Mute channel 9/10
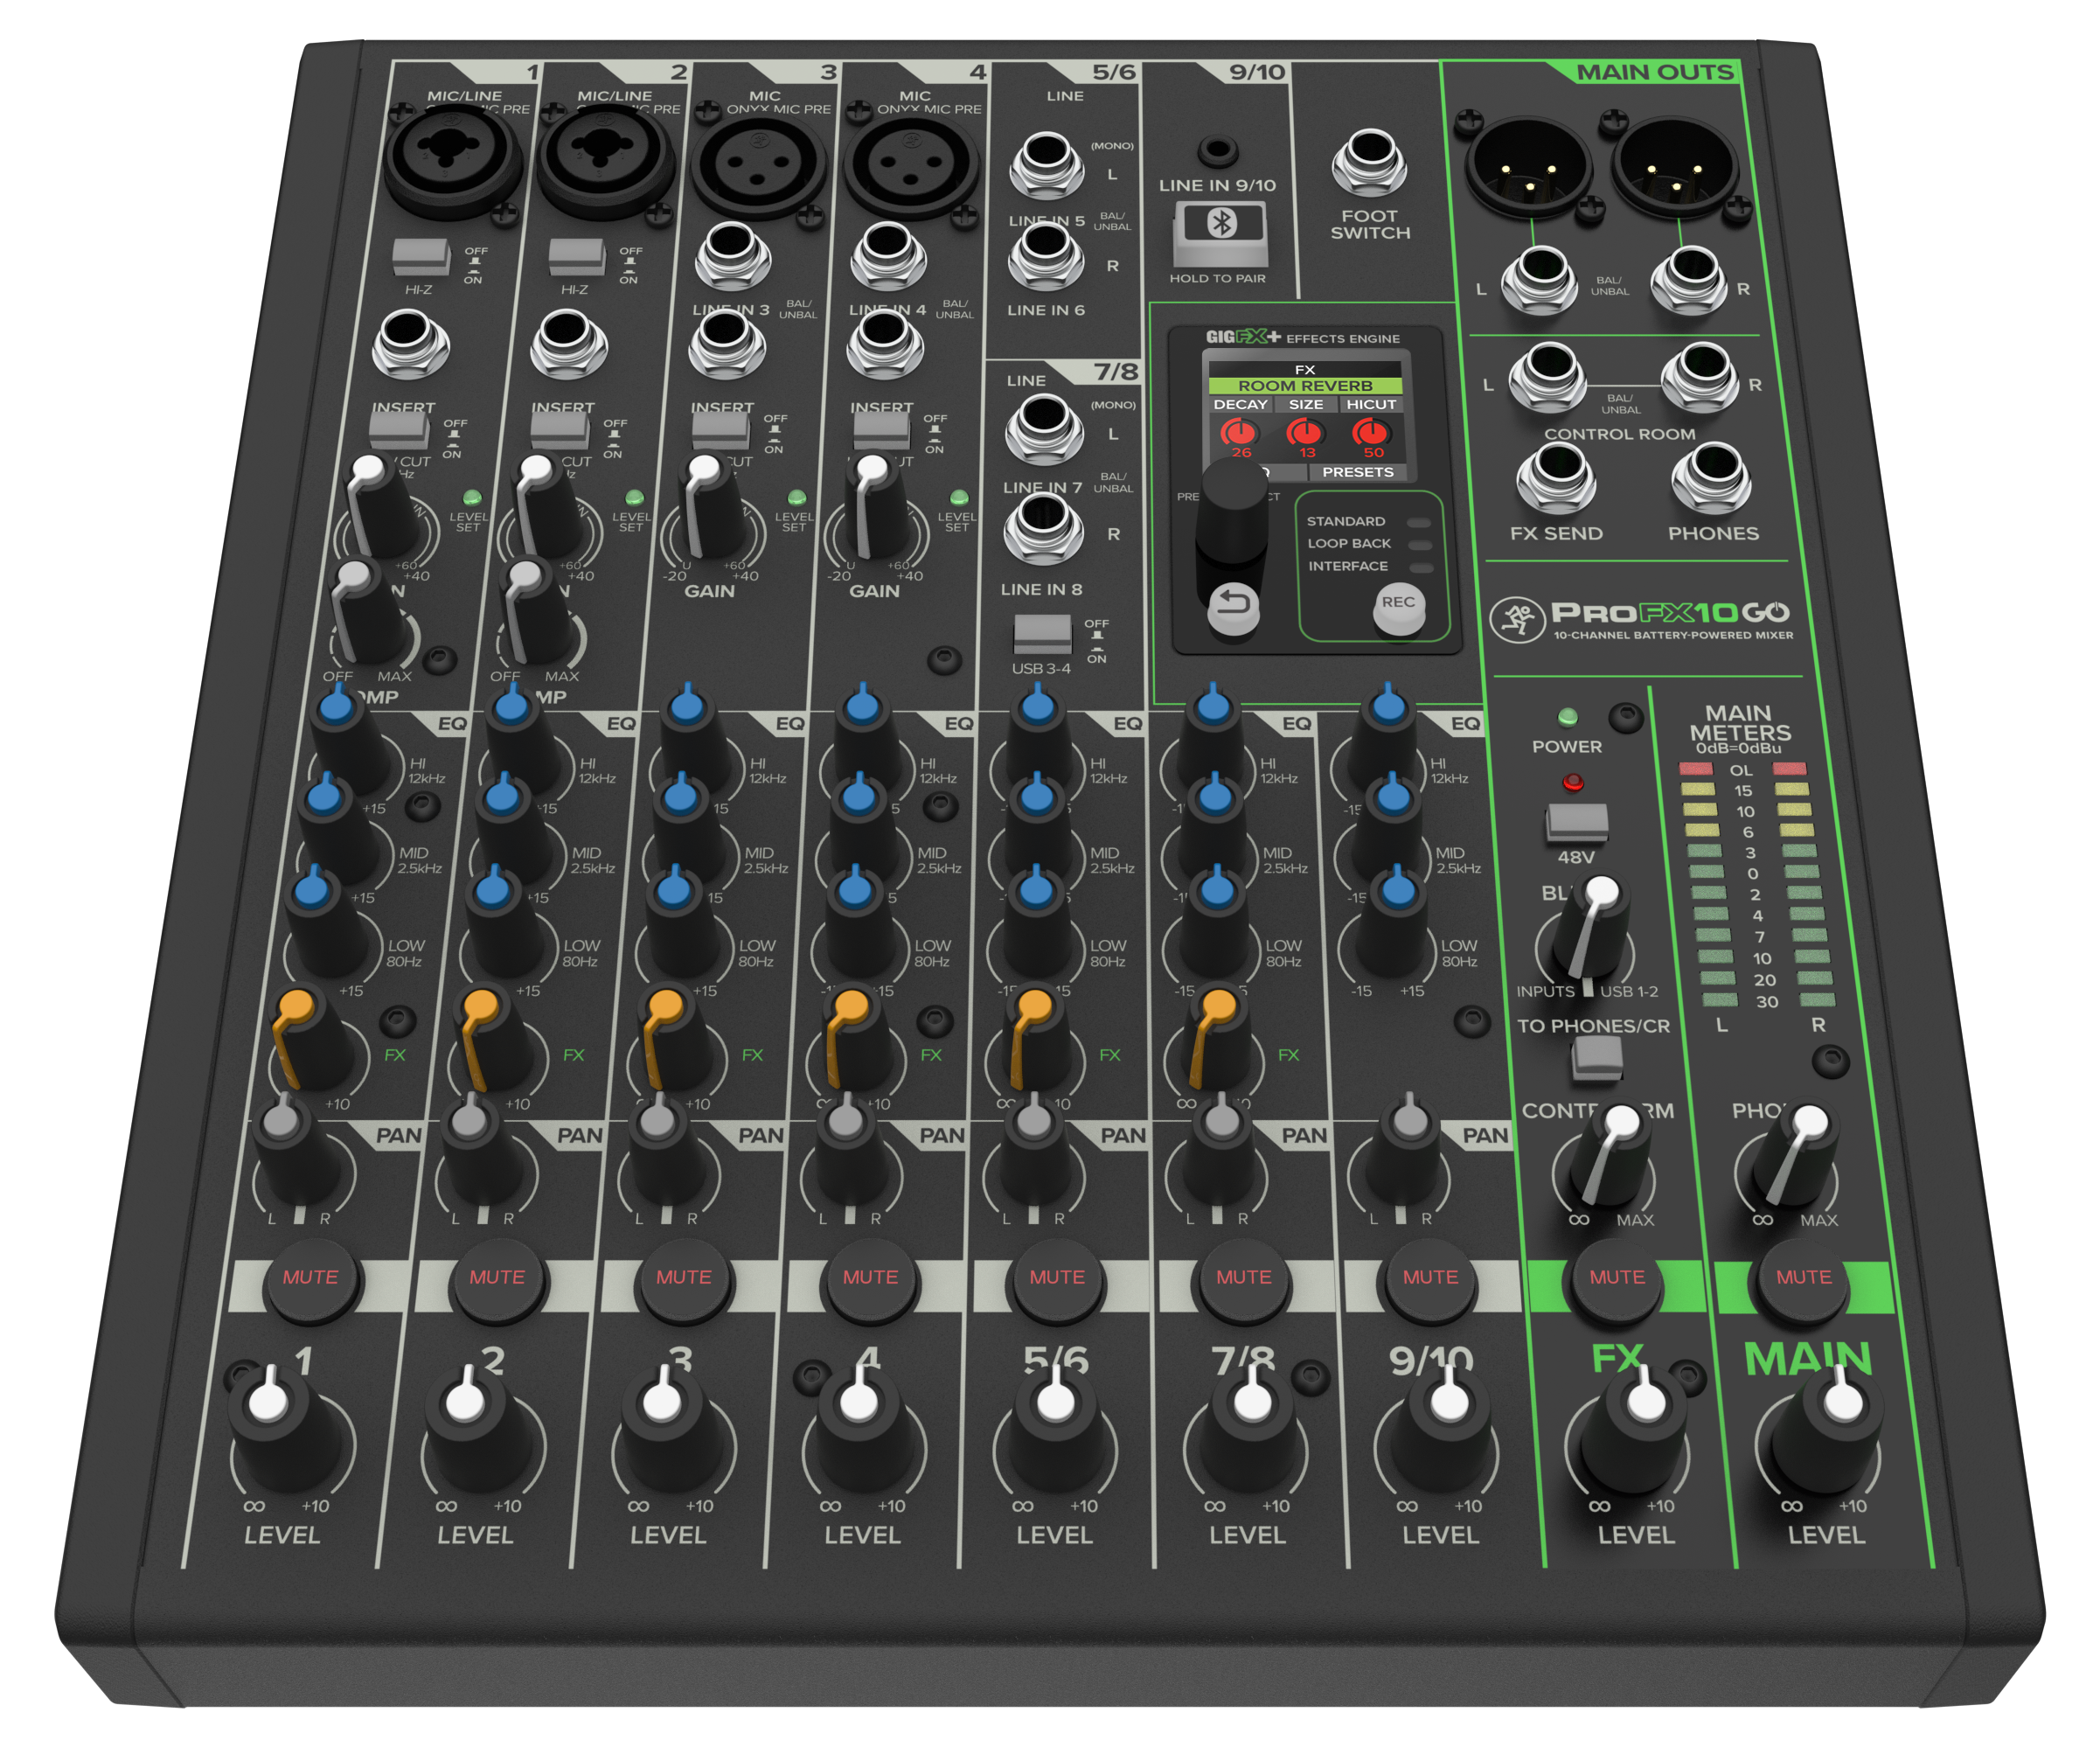 pos(1430,1278)
